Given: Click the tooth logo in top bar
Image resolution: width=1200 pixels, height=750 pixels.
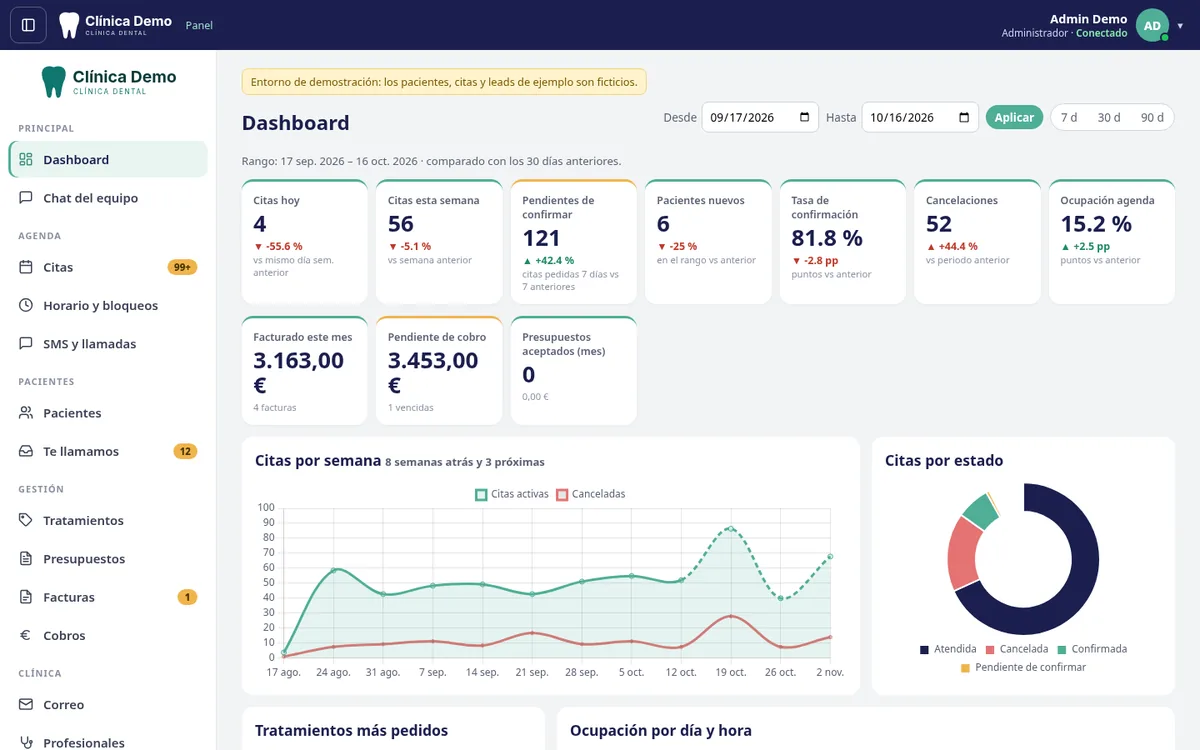Looking at the screenshot, I should coord(69,25).
